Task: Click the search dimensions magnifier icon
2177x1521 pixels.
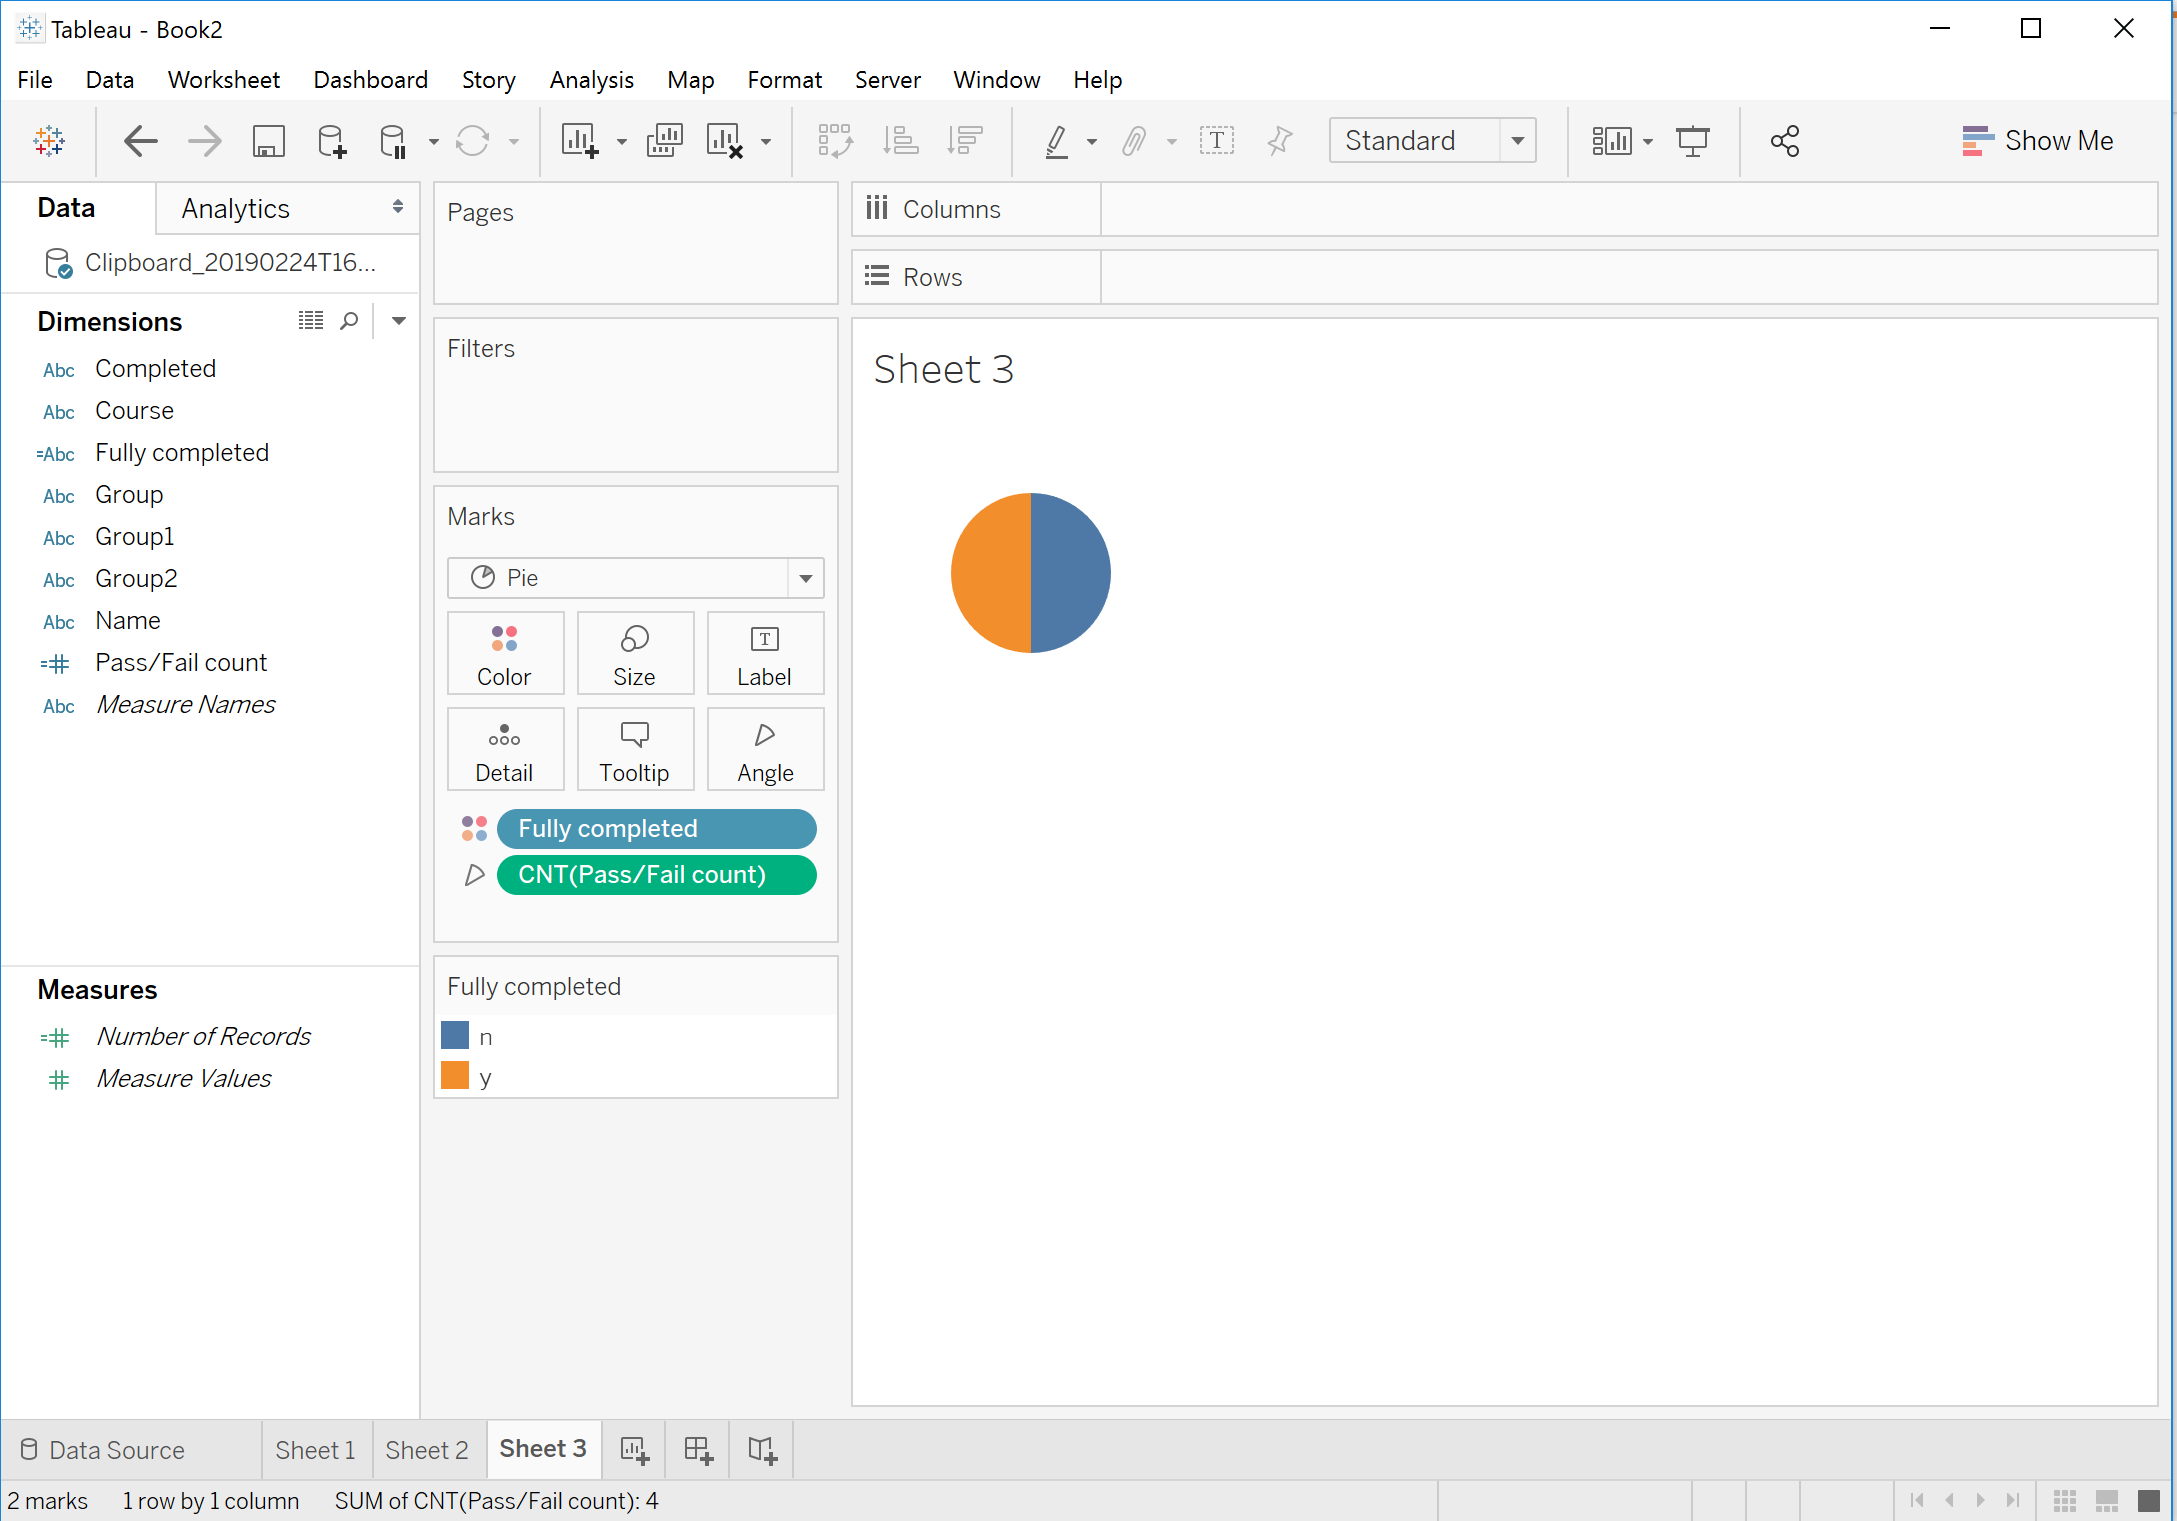Action: (x=349, y=321)
